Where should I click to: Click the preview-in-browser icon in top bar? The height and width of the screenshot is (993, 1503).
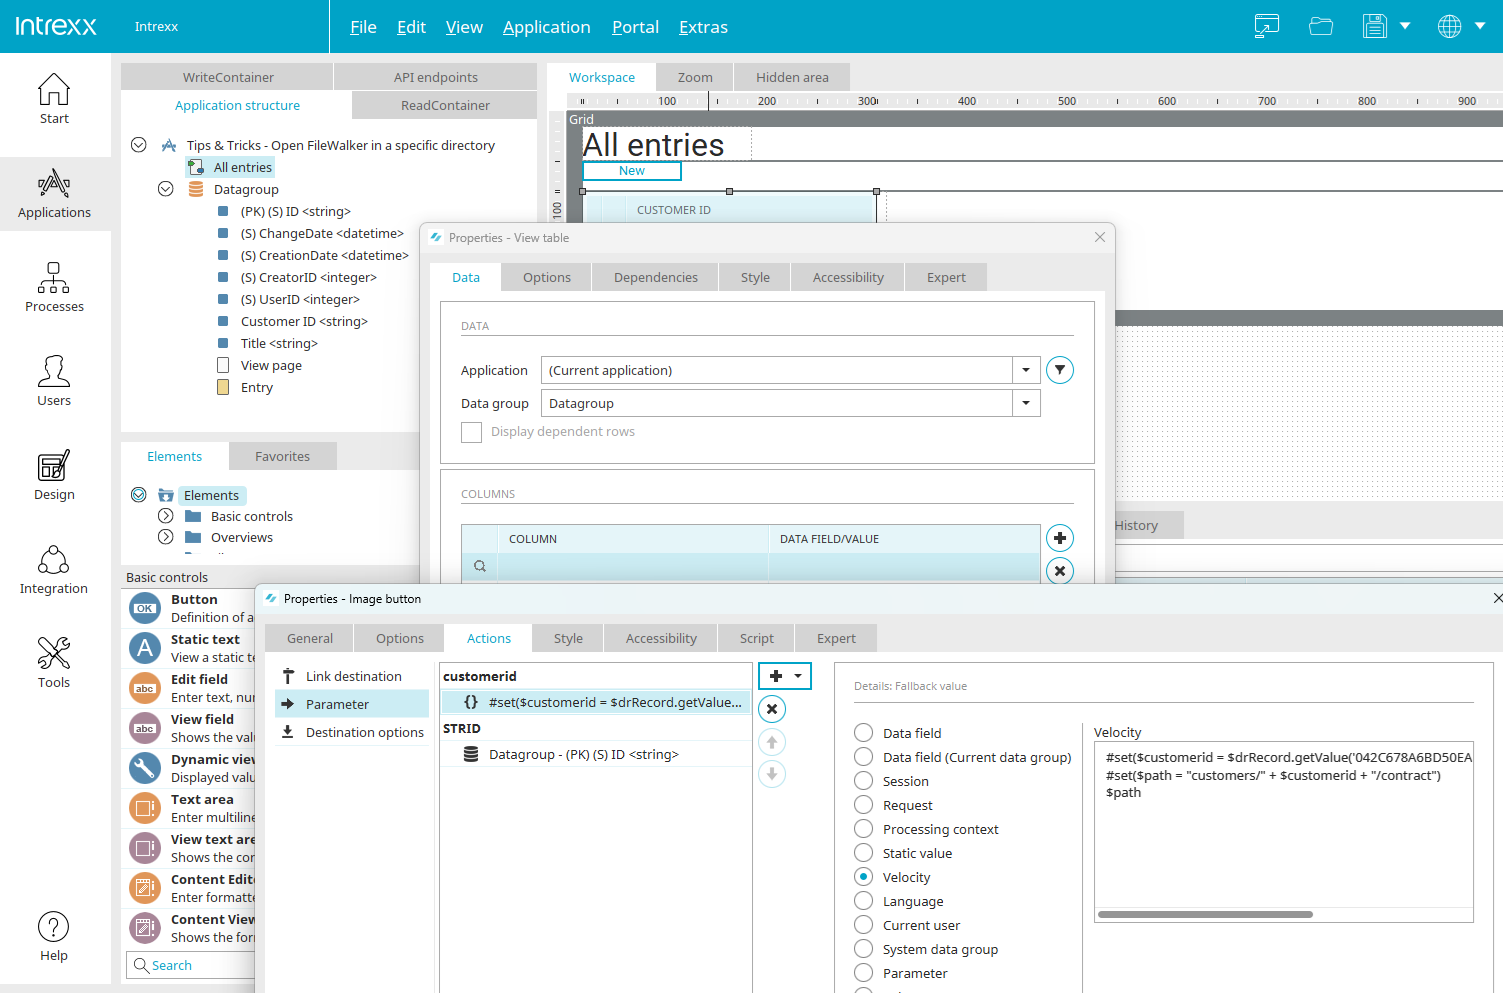(1267, 26)
